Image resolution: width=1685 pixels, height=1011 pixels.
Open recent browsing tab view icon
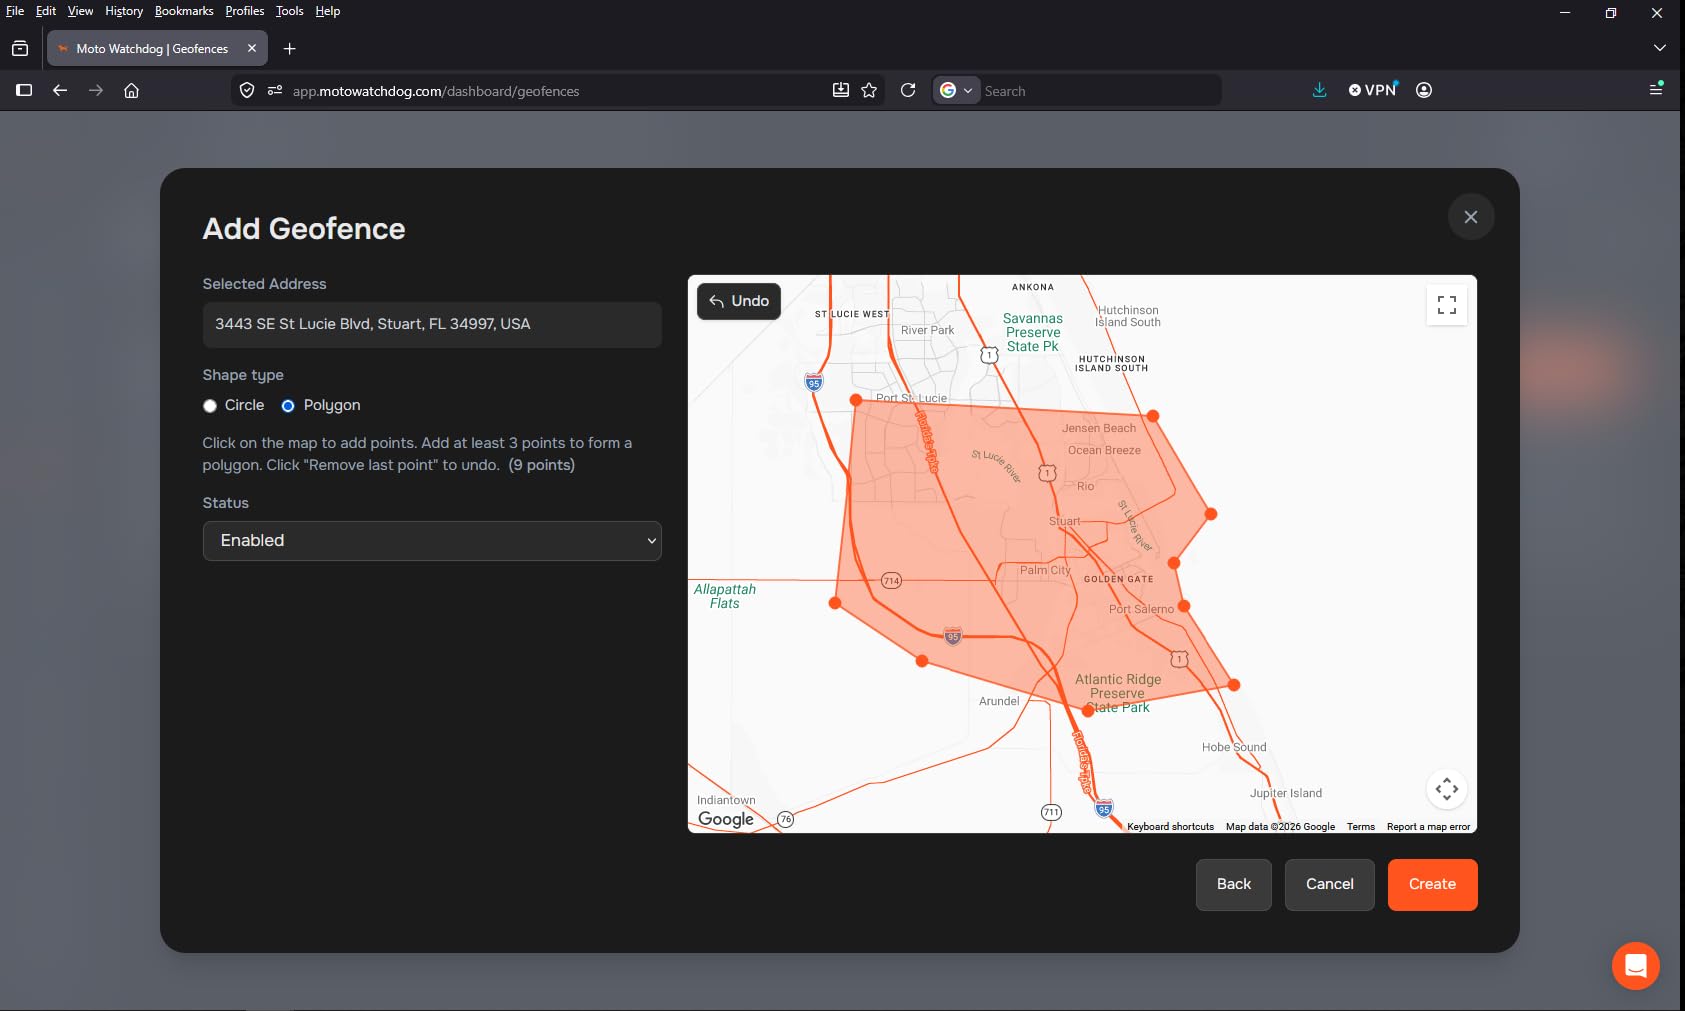[x=20, y=49]
